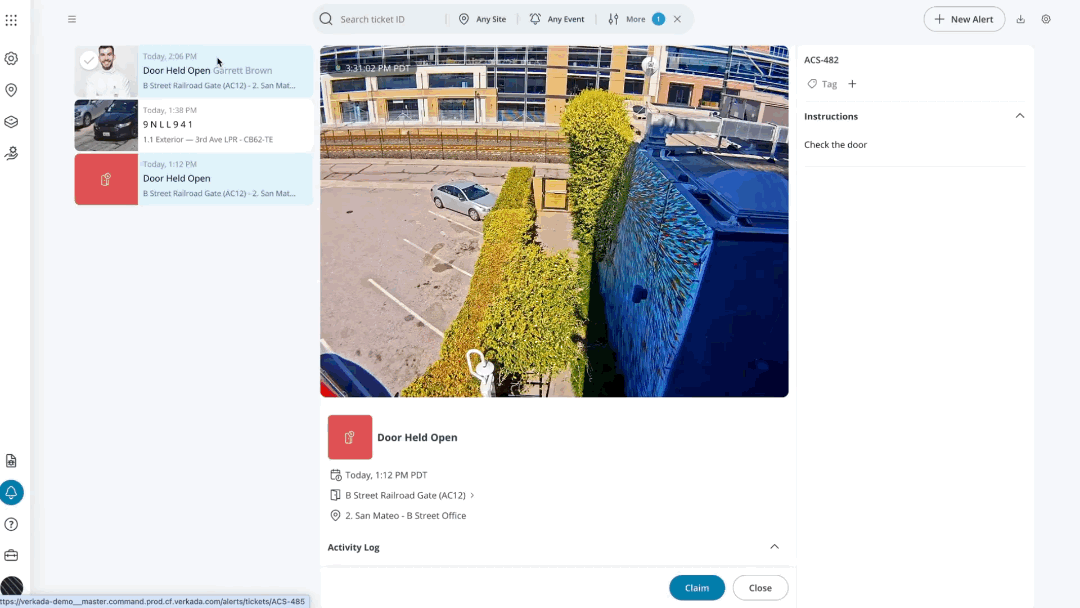Open the More filters menu
Screen dimensions: 1080x608
[627, 19]
